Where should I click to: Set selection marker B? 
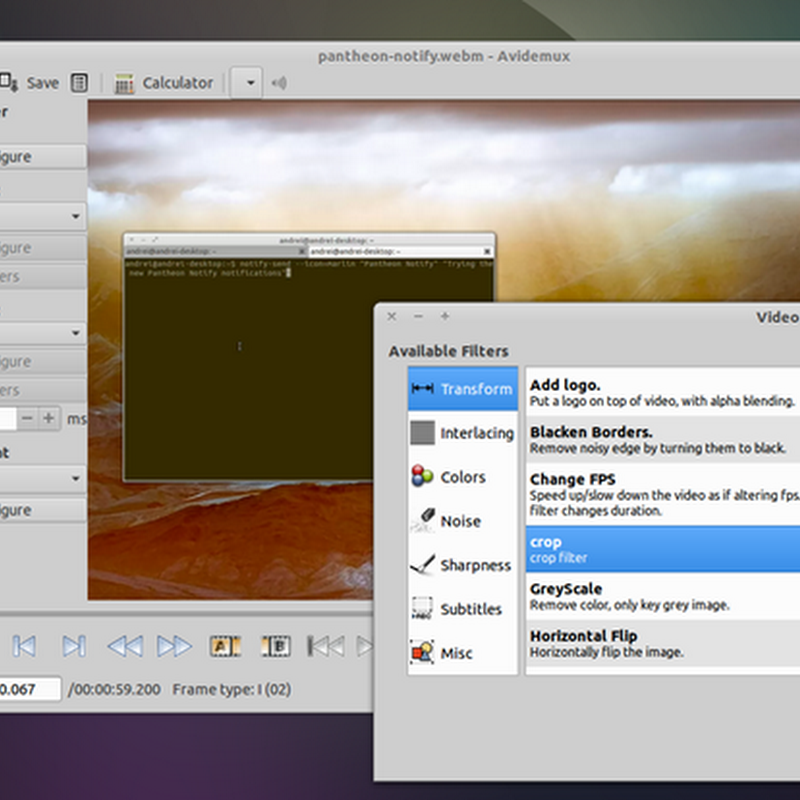click(x=276, y=646)
